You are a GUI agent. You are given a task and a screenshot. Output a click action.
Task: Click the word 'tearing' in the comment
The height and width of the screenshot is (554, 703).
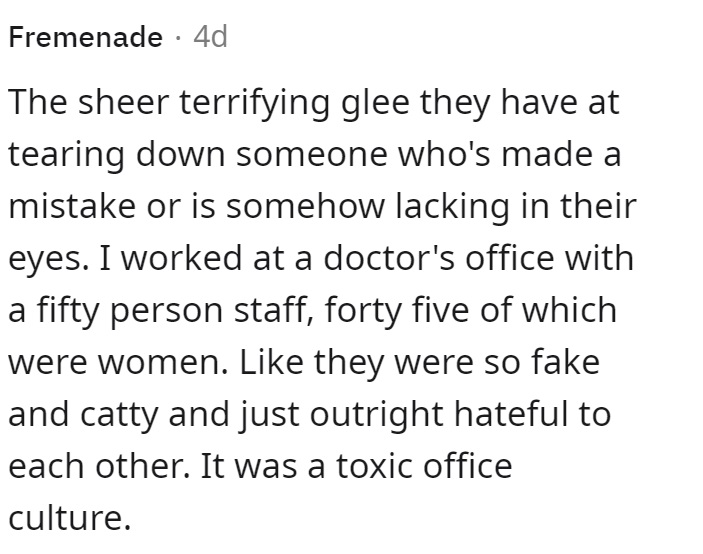66,156
